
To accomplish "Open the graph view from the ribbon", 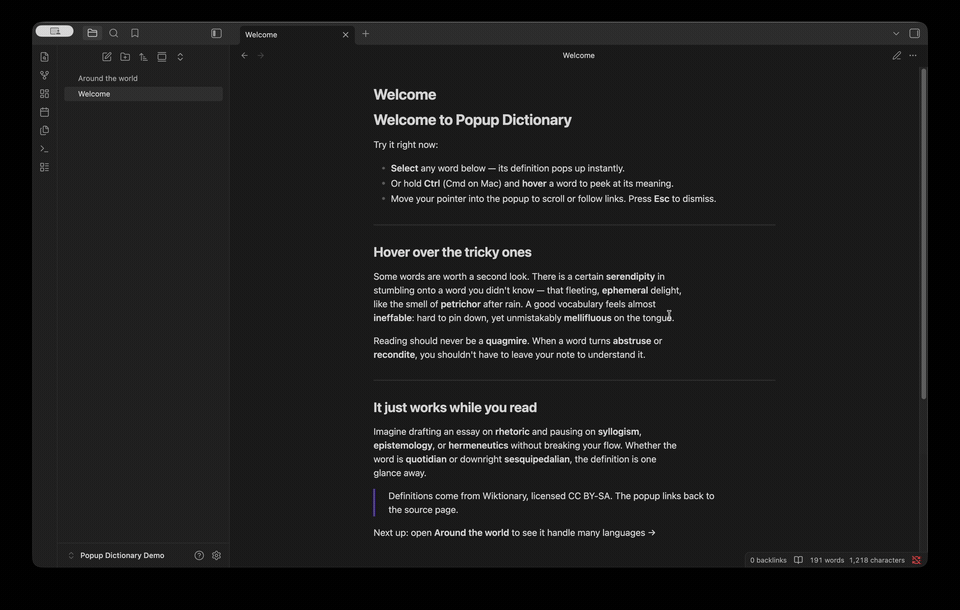I will click(44, 75).
